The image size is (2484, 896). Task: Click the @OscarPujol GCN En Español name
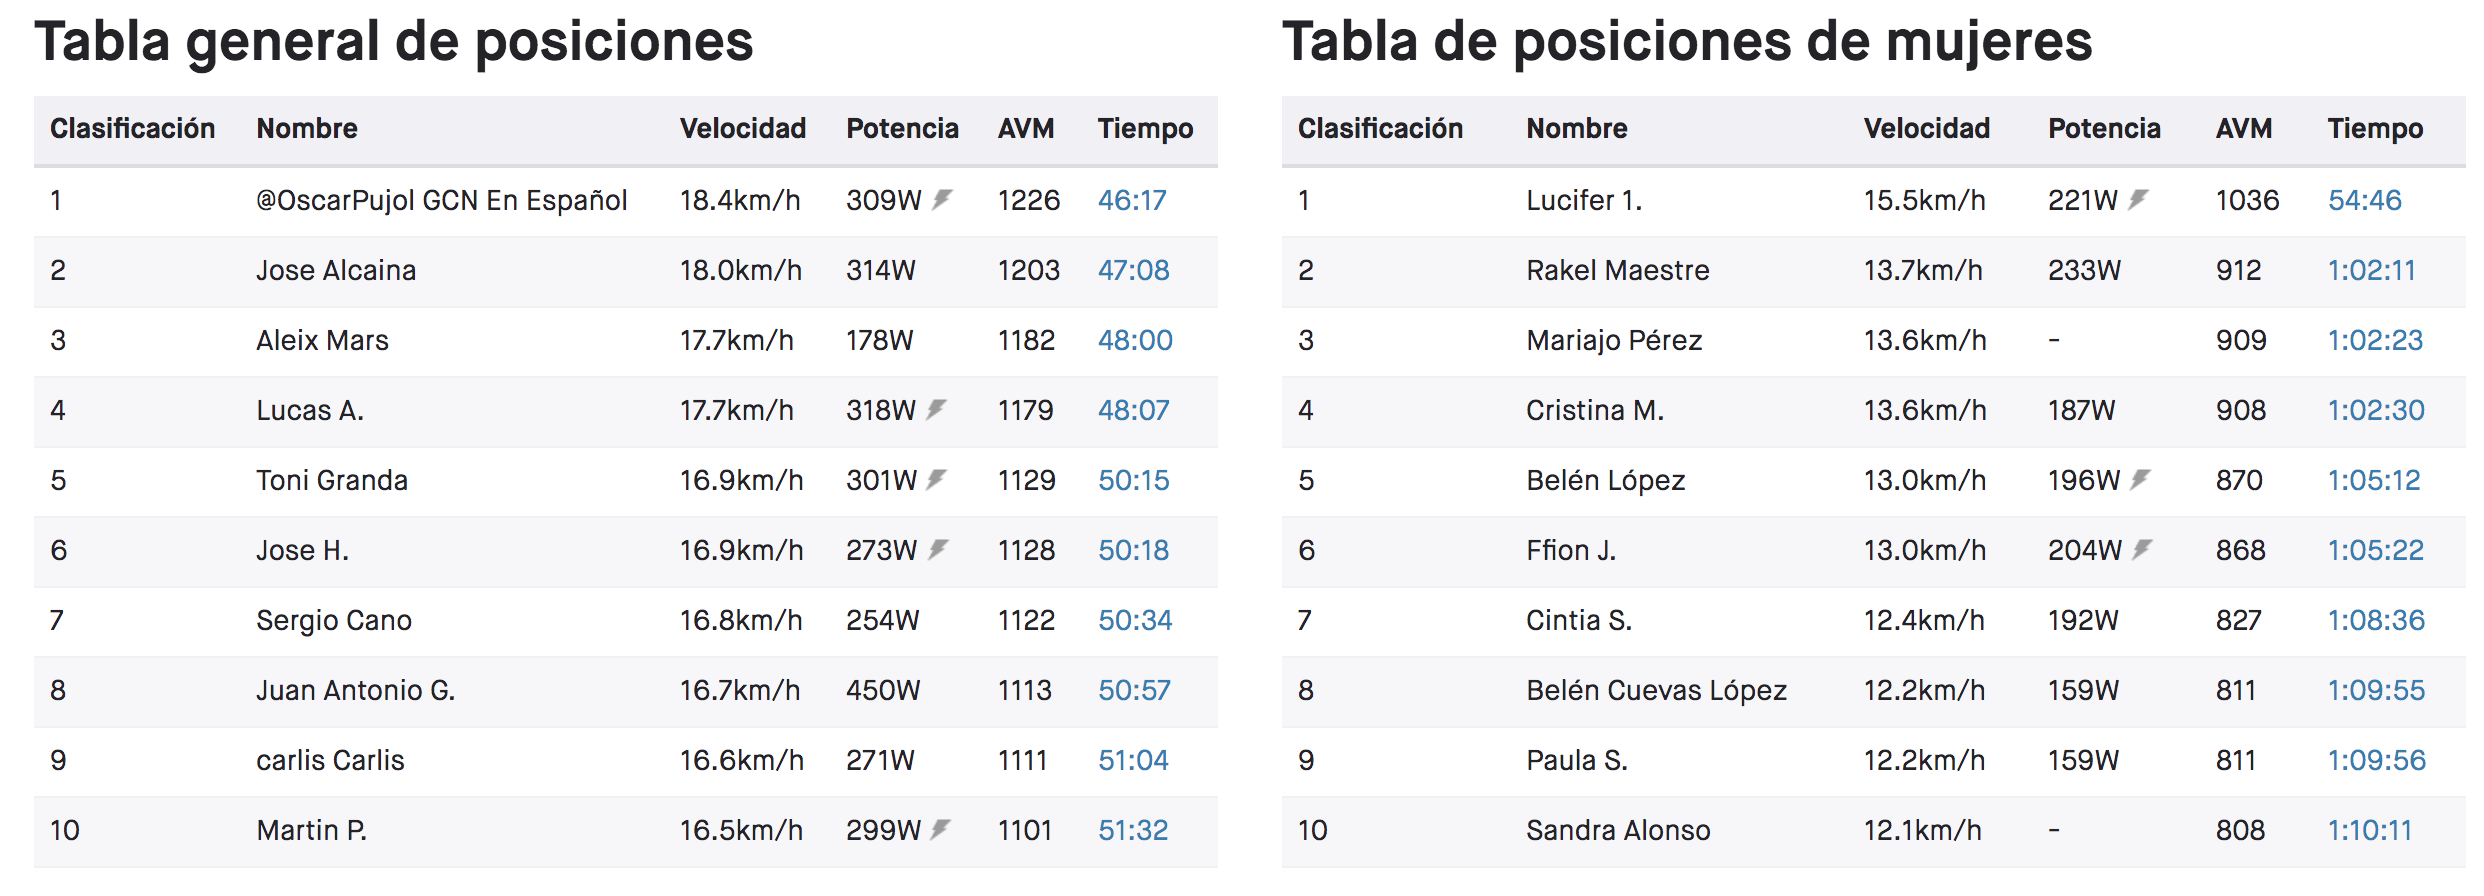pos(441,200)
